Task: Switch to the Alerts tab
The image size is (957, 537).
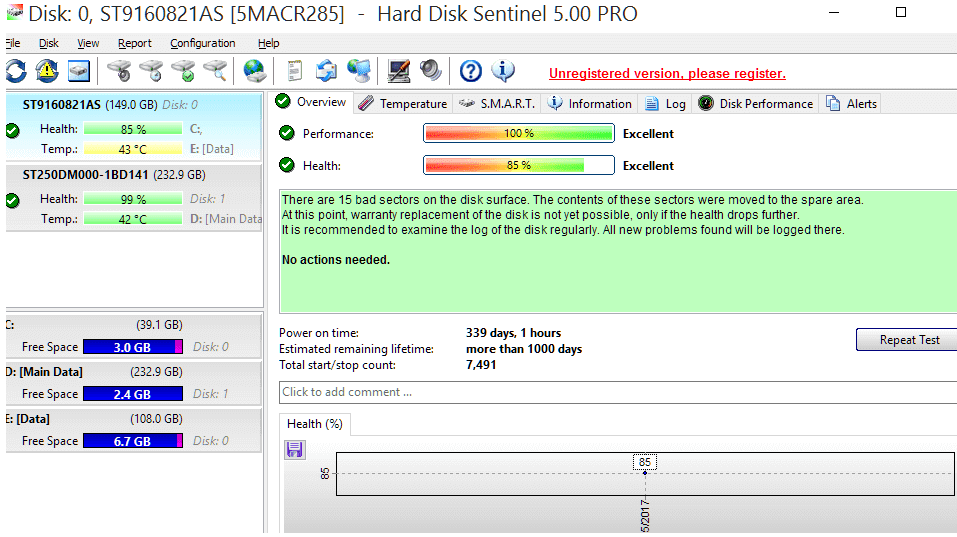Action: 851,104
